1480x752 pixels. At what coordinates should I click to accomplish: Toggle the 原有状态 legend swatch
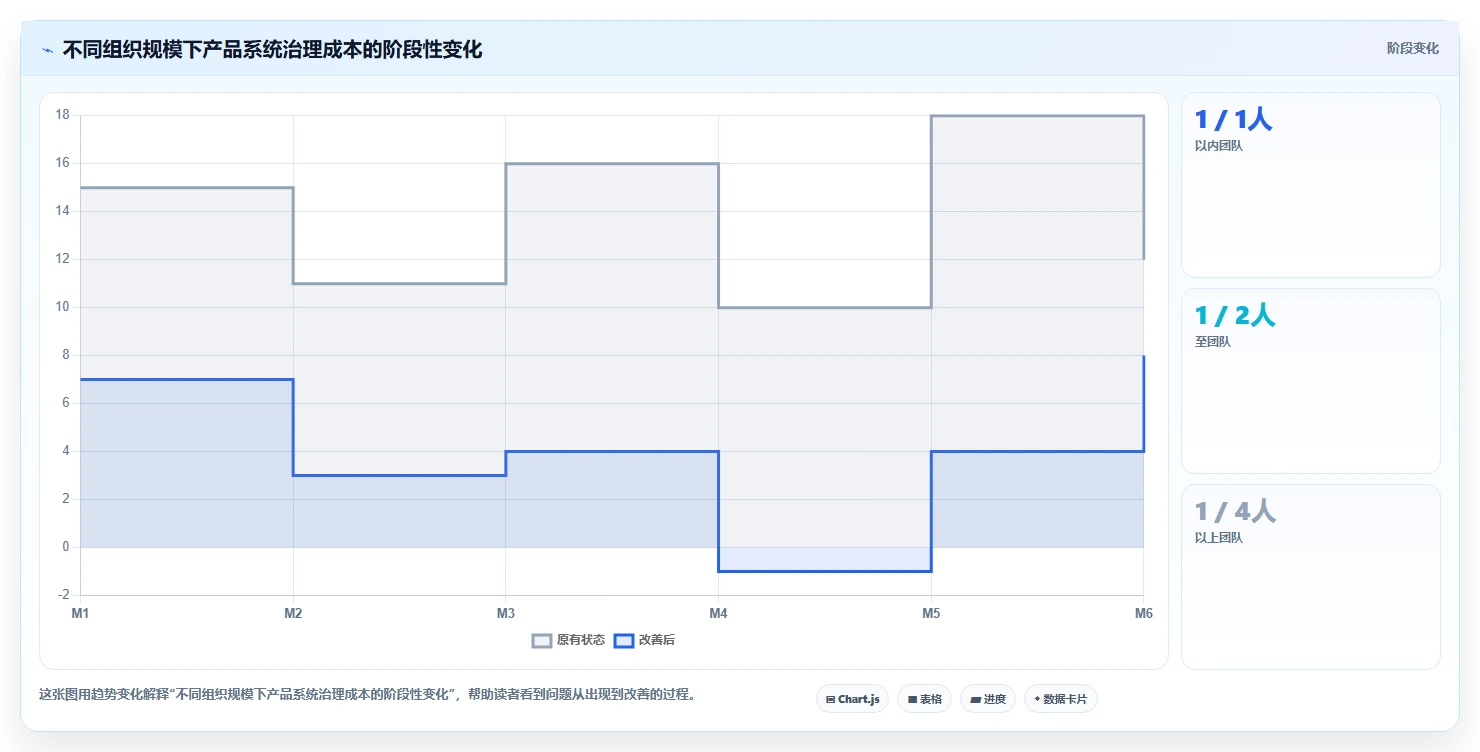coord(542,640)
